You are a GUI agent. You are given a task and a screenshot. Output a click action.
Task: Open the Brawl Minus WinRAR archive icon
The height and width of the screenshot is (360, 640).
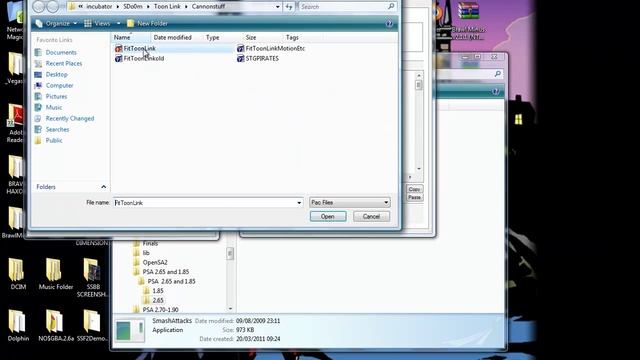[469, 20]
